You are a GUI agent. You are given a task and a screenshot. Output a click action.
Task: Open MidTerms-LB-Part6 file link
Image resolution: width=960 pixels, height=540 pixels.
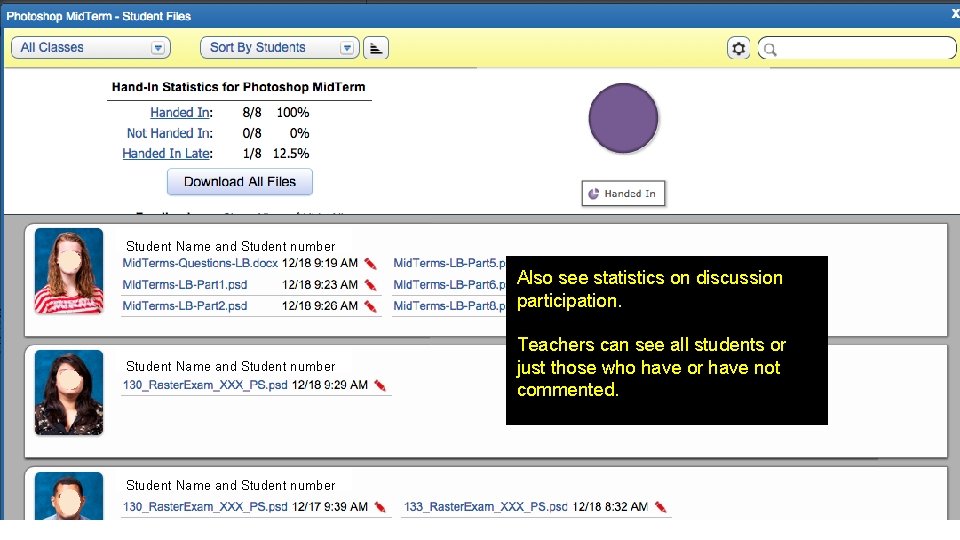(449, 285)
